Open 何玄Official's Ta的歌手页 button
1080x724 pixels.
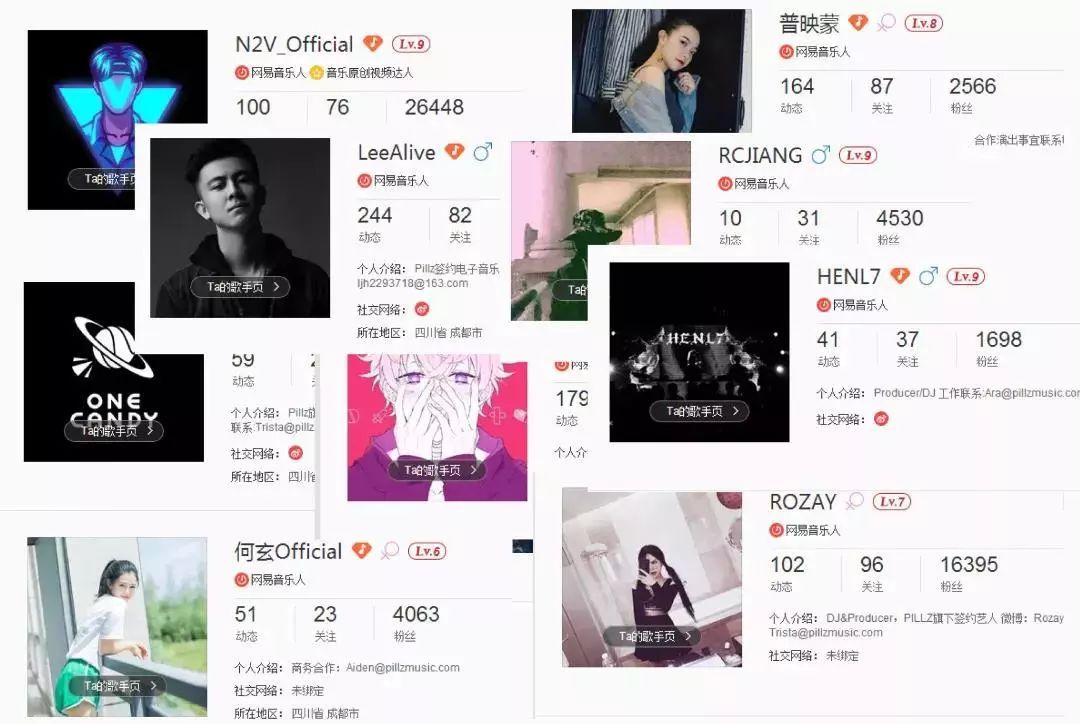coord(117,685)
